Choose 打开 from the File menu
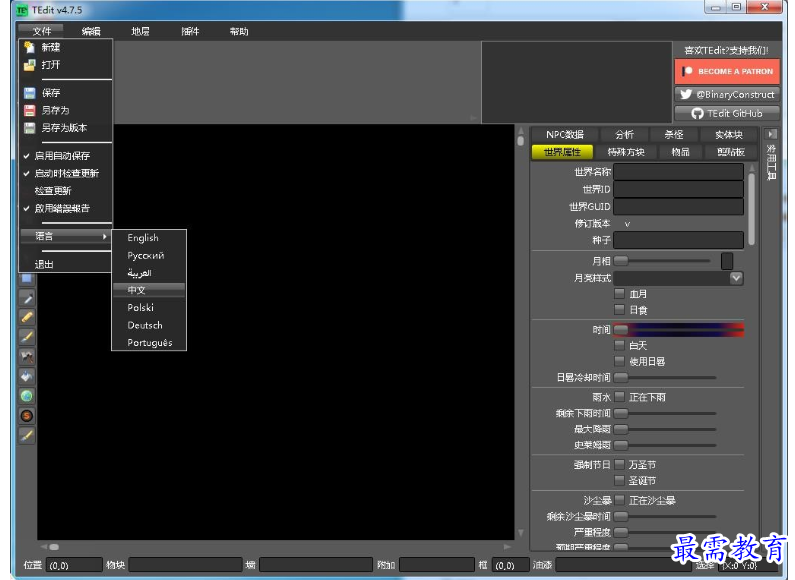Image resolution: width=795 pixels, height=580 pixels. tap(65, 65)
